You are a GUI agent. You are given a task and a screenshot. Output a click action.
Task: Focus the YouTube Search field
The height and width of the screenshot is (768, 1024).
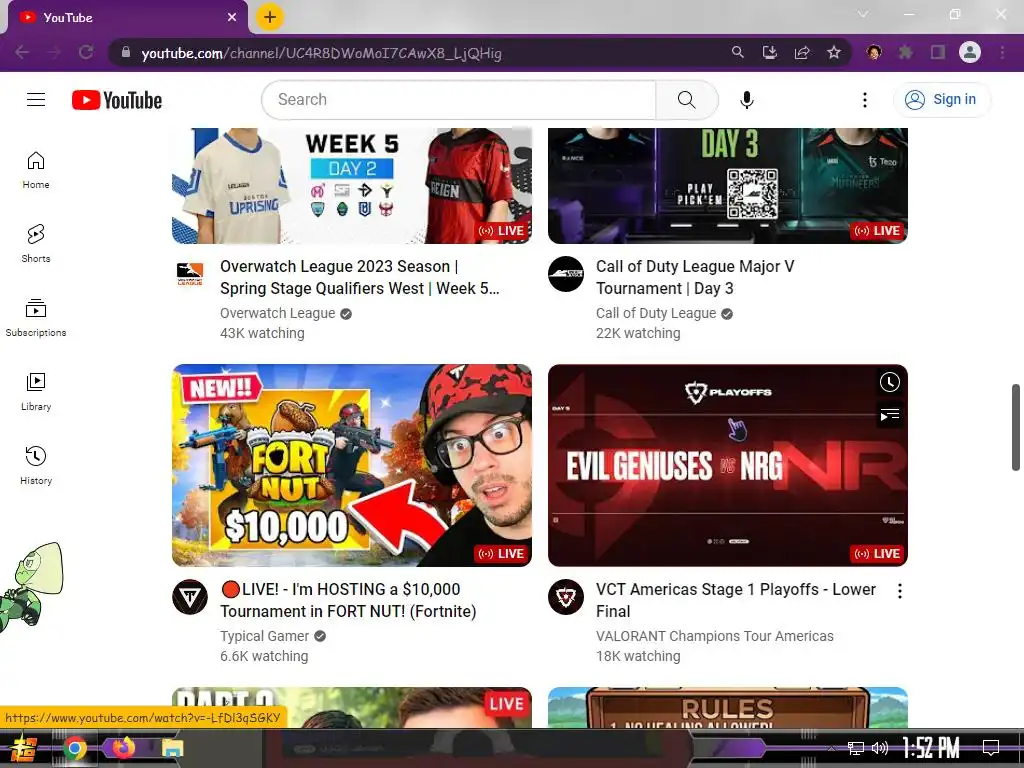pos(459,100)
